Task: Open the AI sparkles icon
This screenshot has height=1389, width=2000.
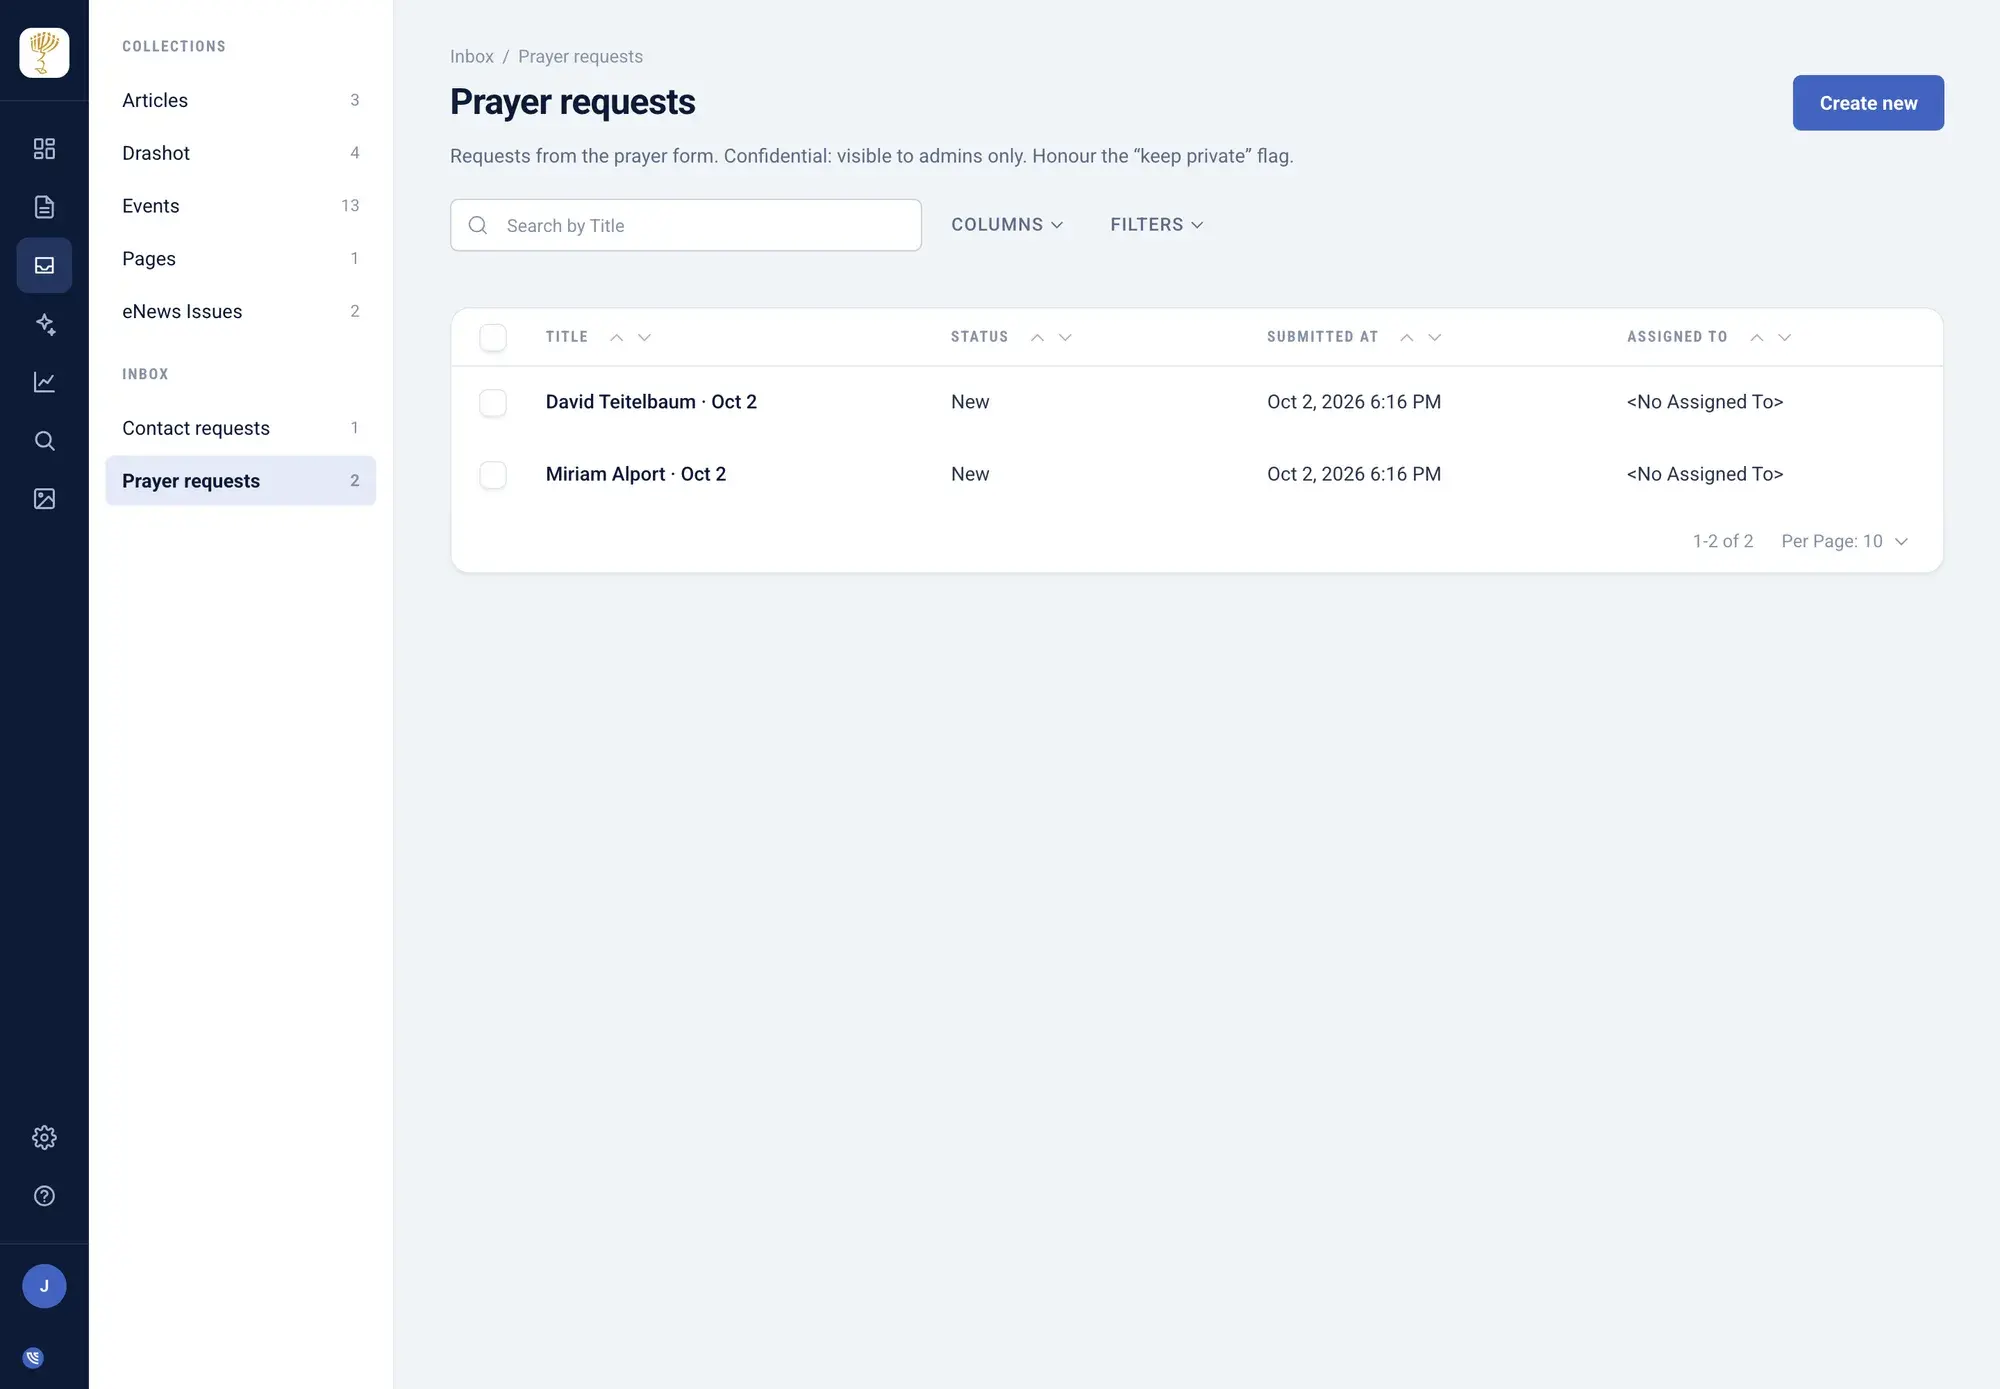Action: click(44, 324)
